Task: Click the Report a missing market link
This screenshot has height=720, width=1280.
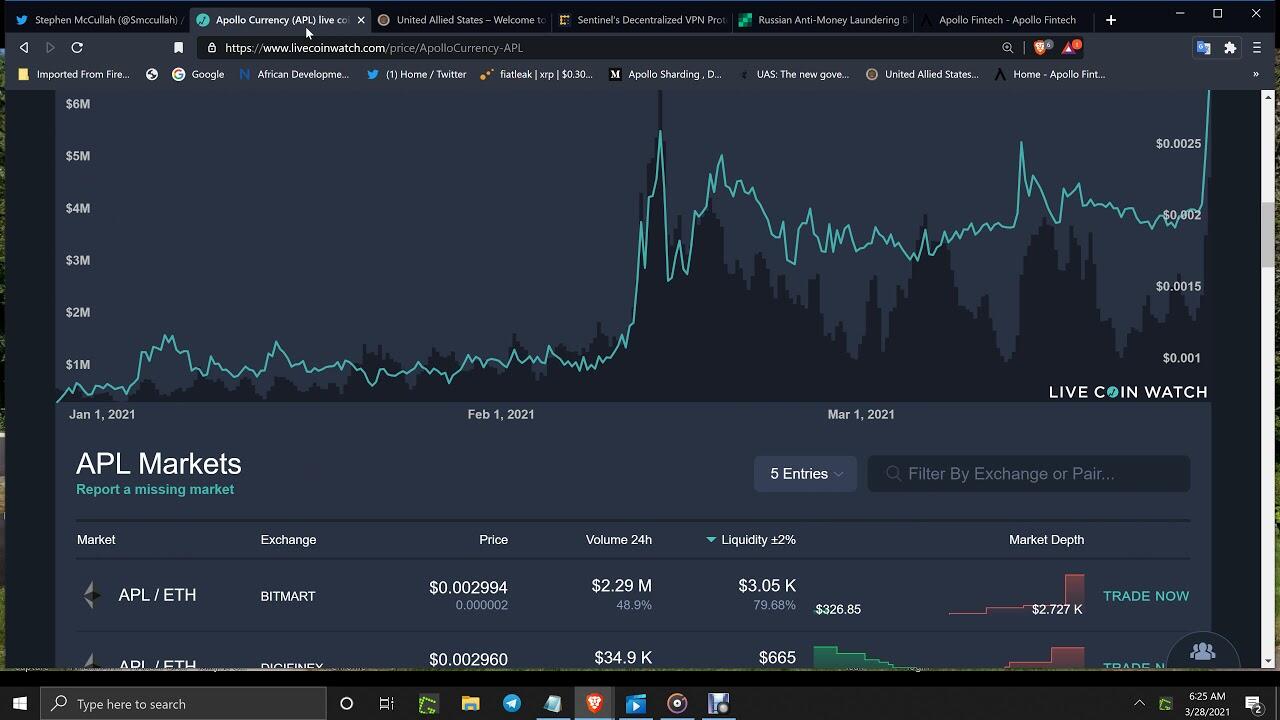Action: (x=155, y=490)
